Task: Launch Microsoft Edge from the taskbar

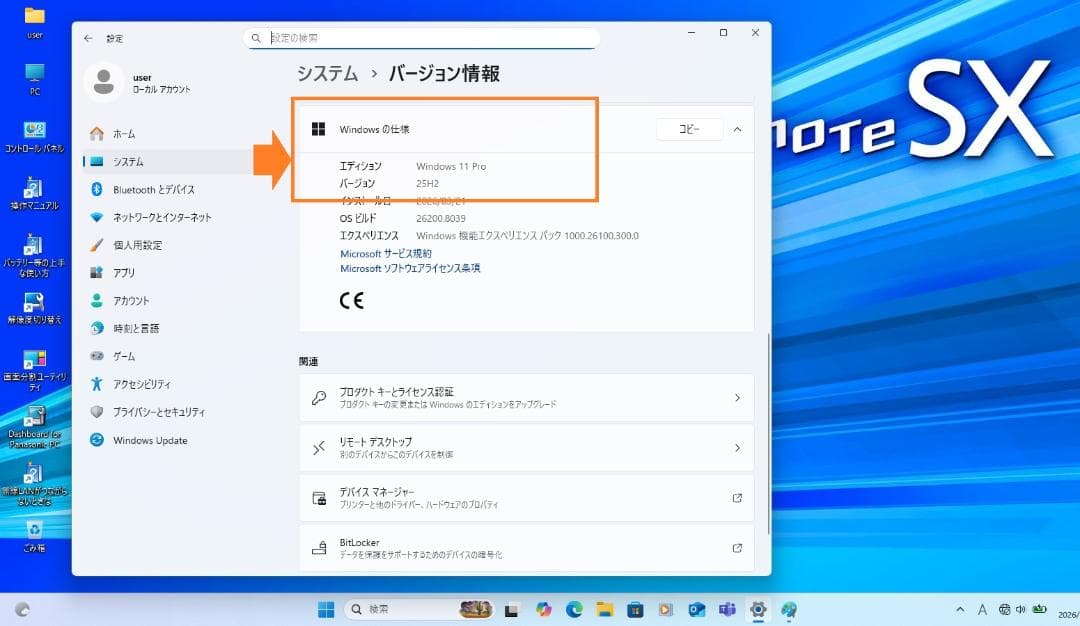Action: [574, 609]
